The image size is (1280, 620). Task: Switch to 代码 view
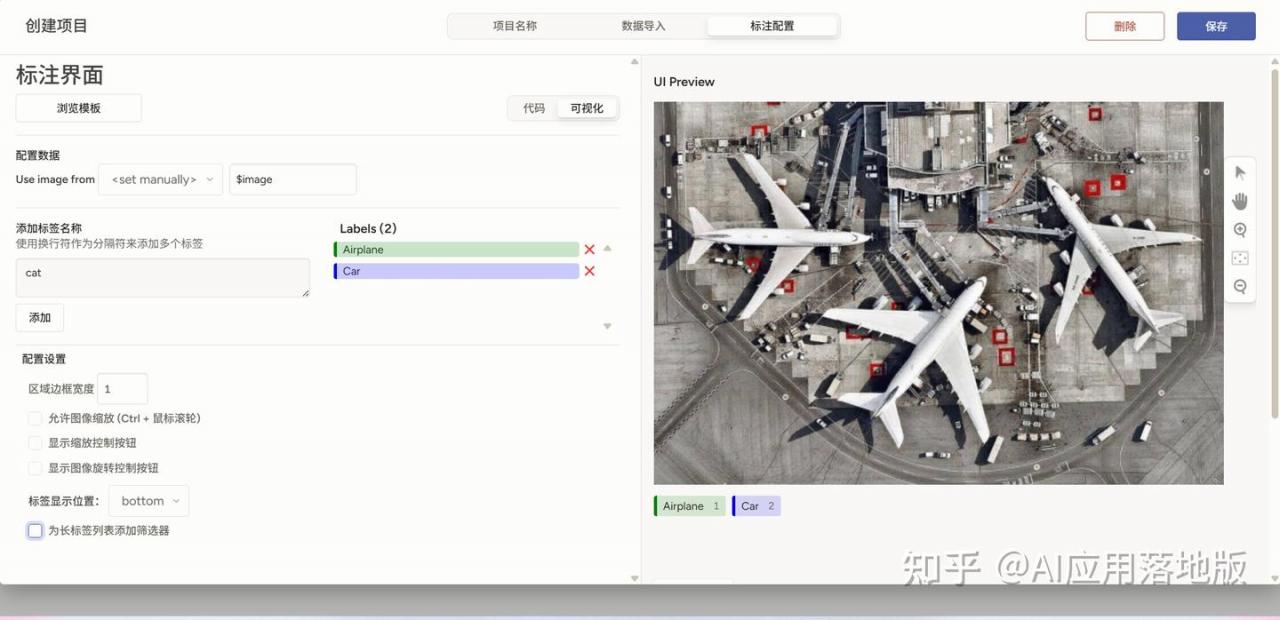click(534, 108)
